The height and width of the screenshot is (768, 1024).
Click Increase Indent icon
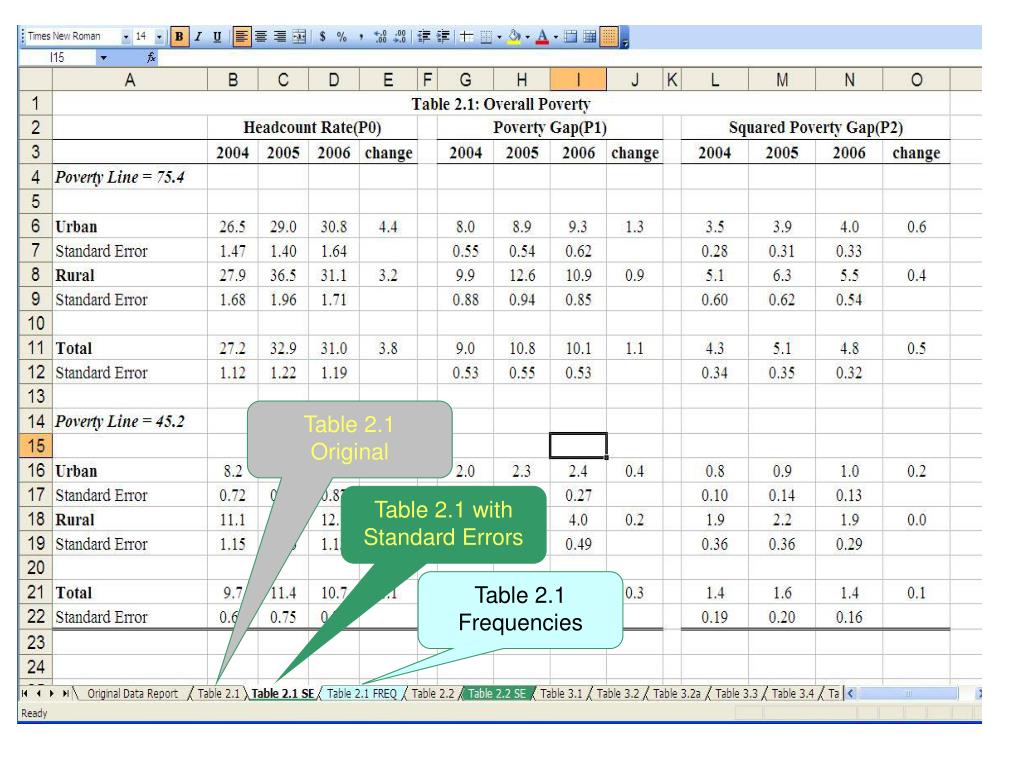443,37
